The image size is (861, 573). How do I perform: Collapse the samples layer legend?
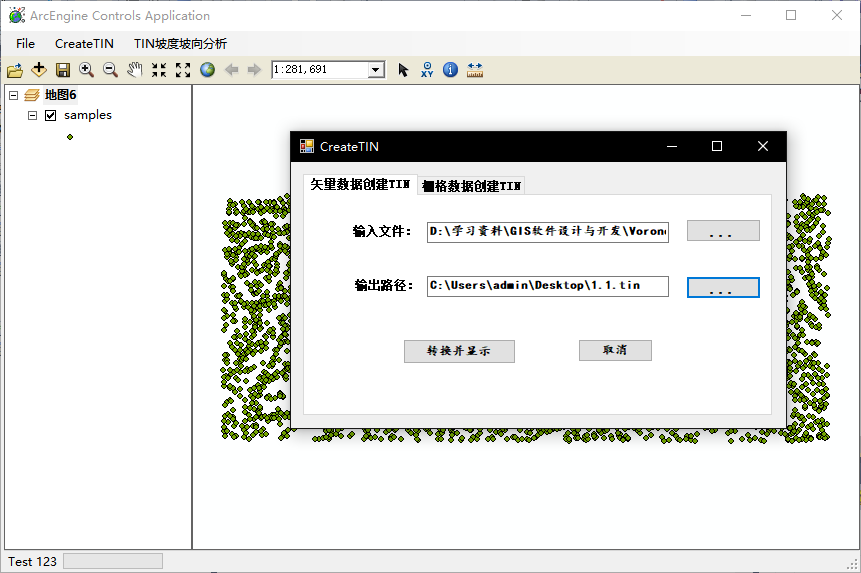click(x=32, y=115)
